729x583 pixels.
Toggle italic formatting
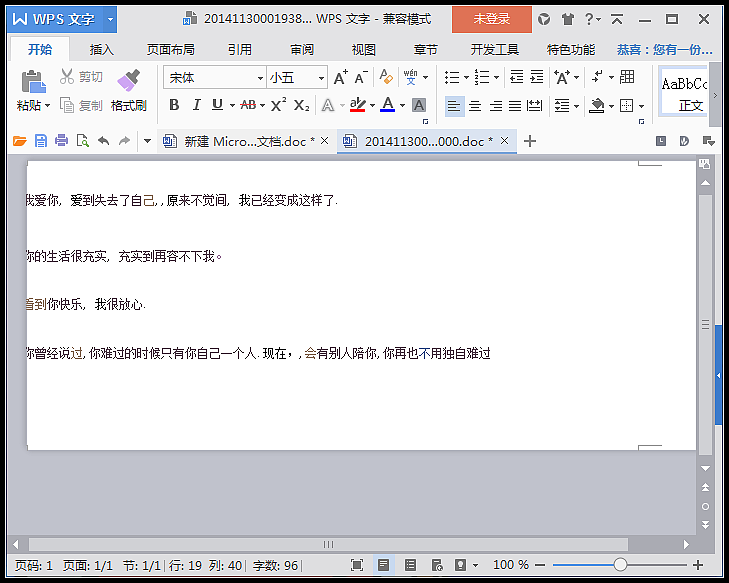coord(196,105)
